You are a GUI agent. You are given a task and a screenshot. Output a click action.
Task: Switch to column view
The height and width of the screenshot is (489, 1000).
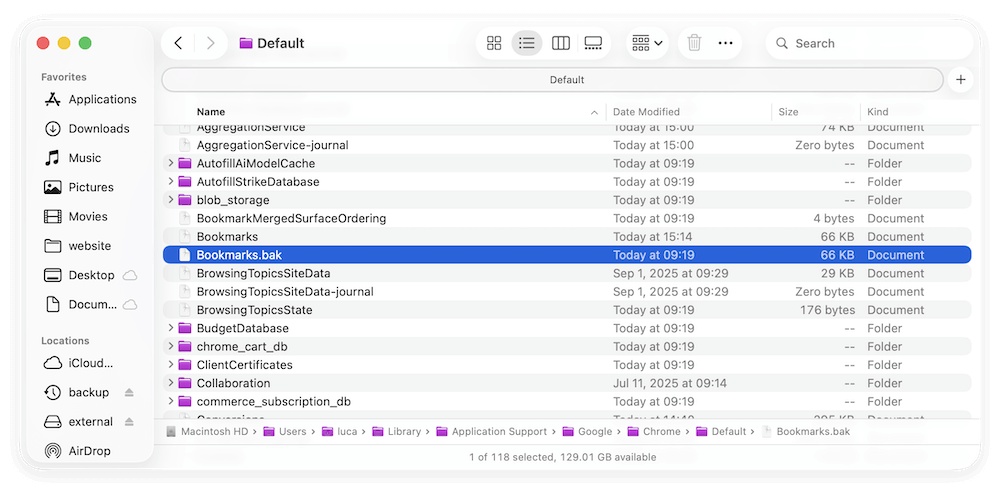[x=561, y=43]
